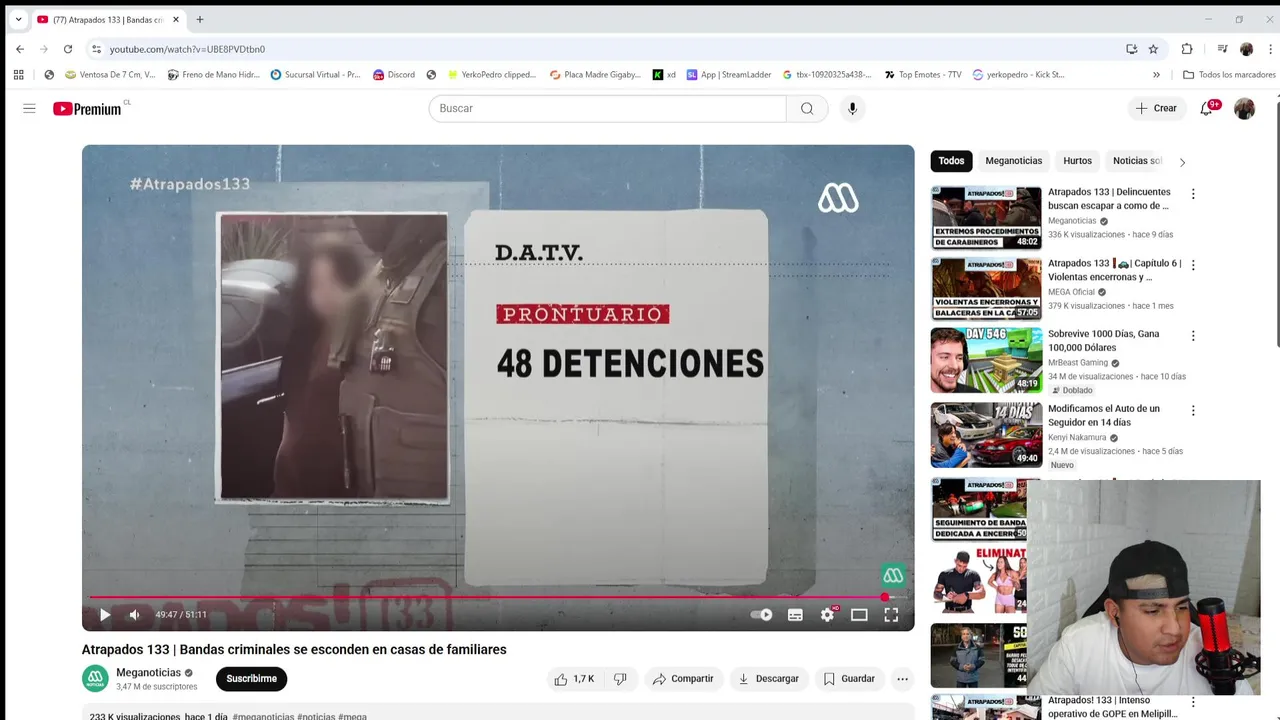
Task: Open options for Modificamos el Auto video
Action: coord(1192,411)
